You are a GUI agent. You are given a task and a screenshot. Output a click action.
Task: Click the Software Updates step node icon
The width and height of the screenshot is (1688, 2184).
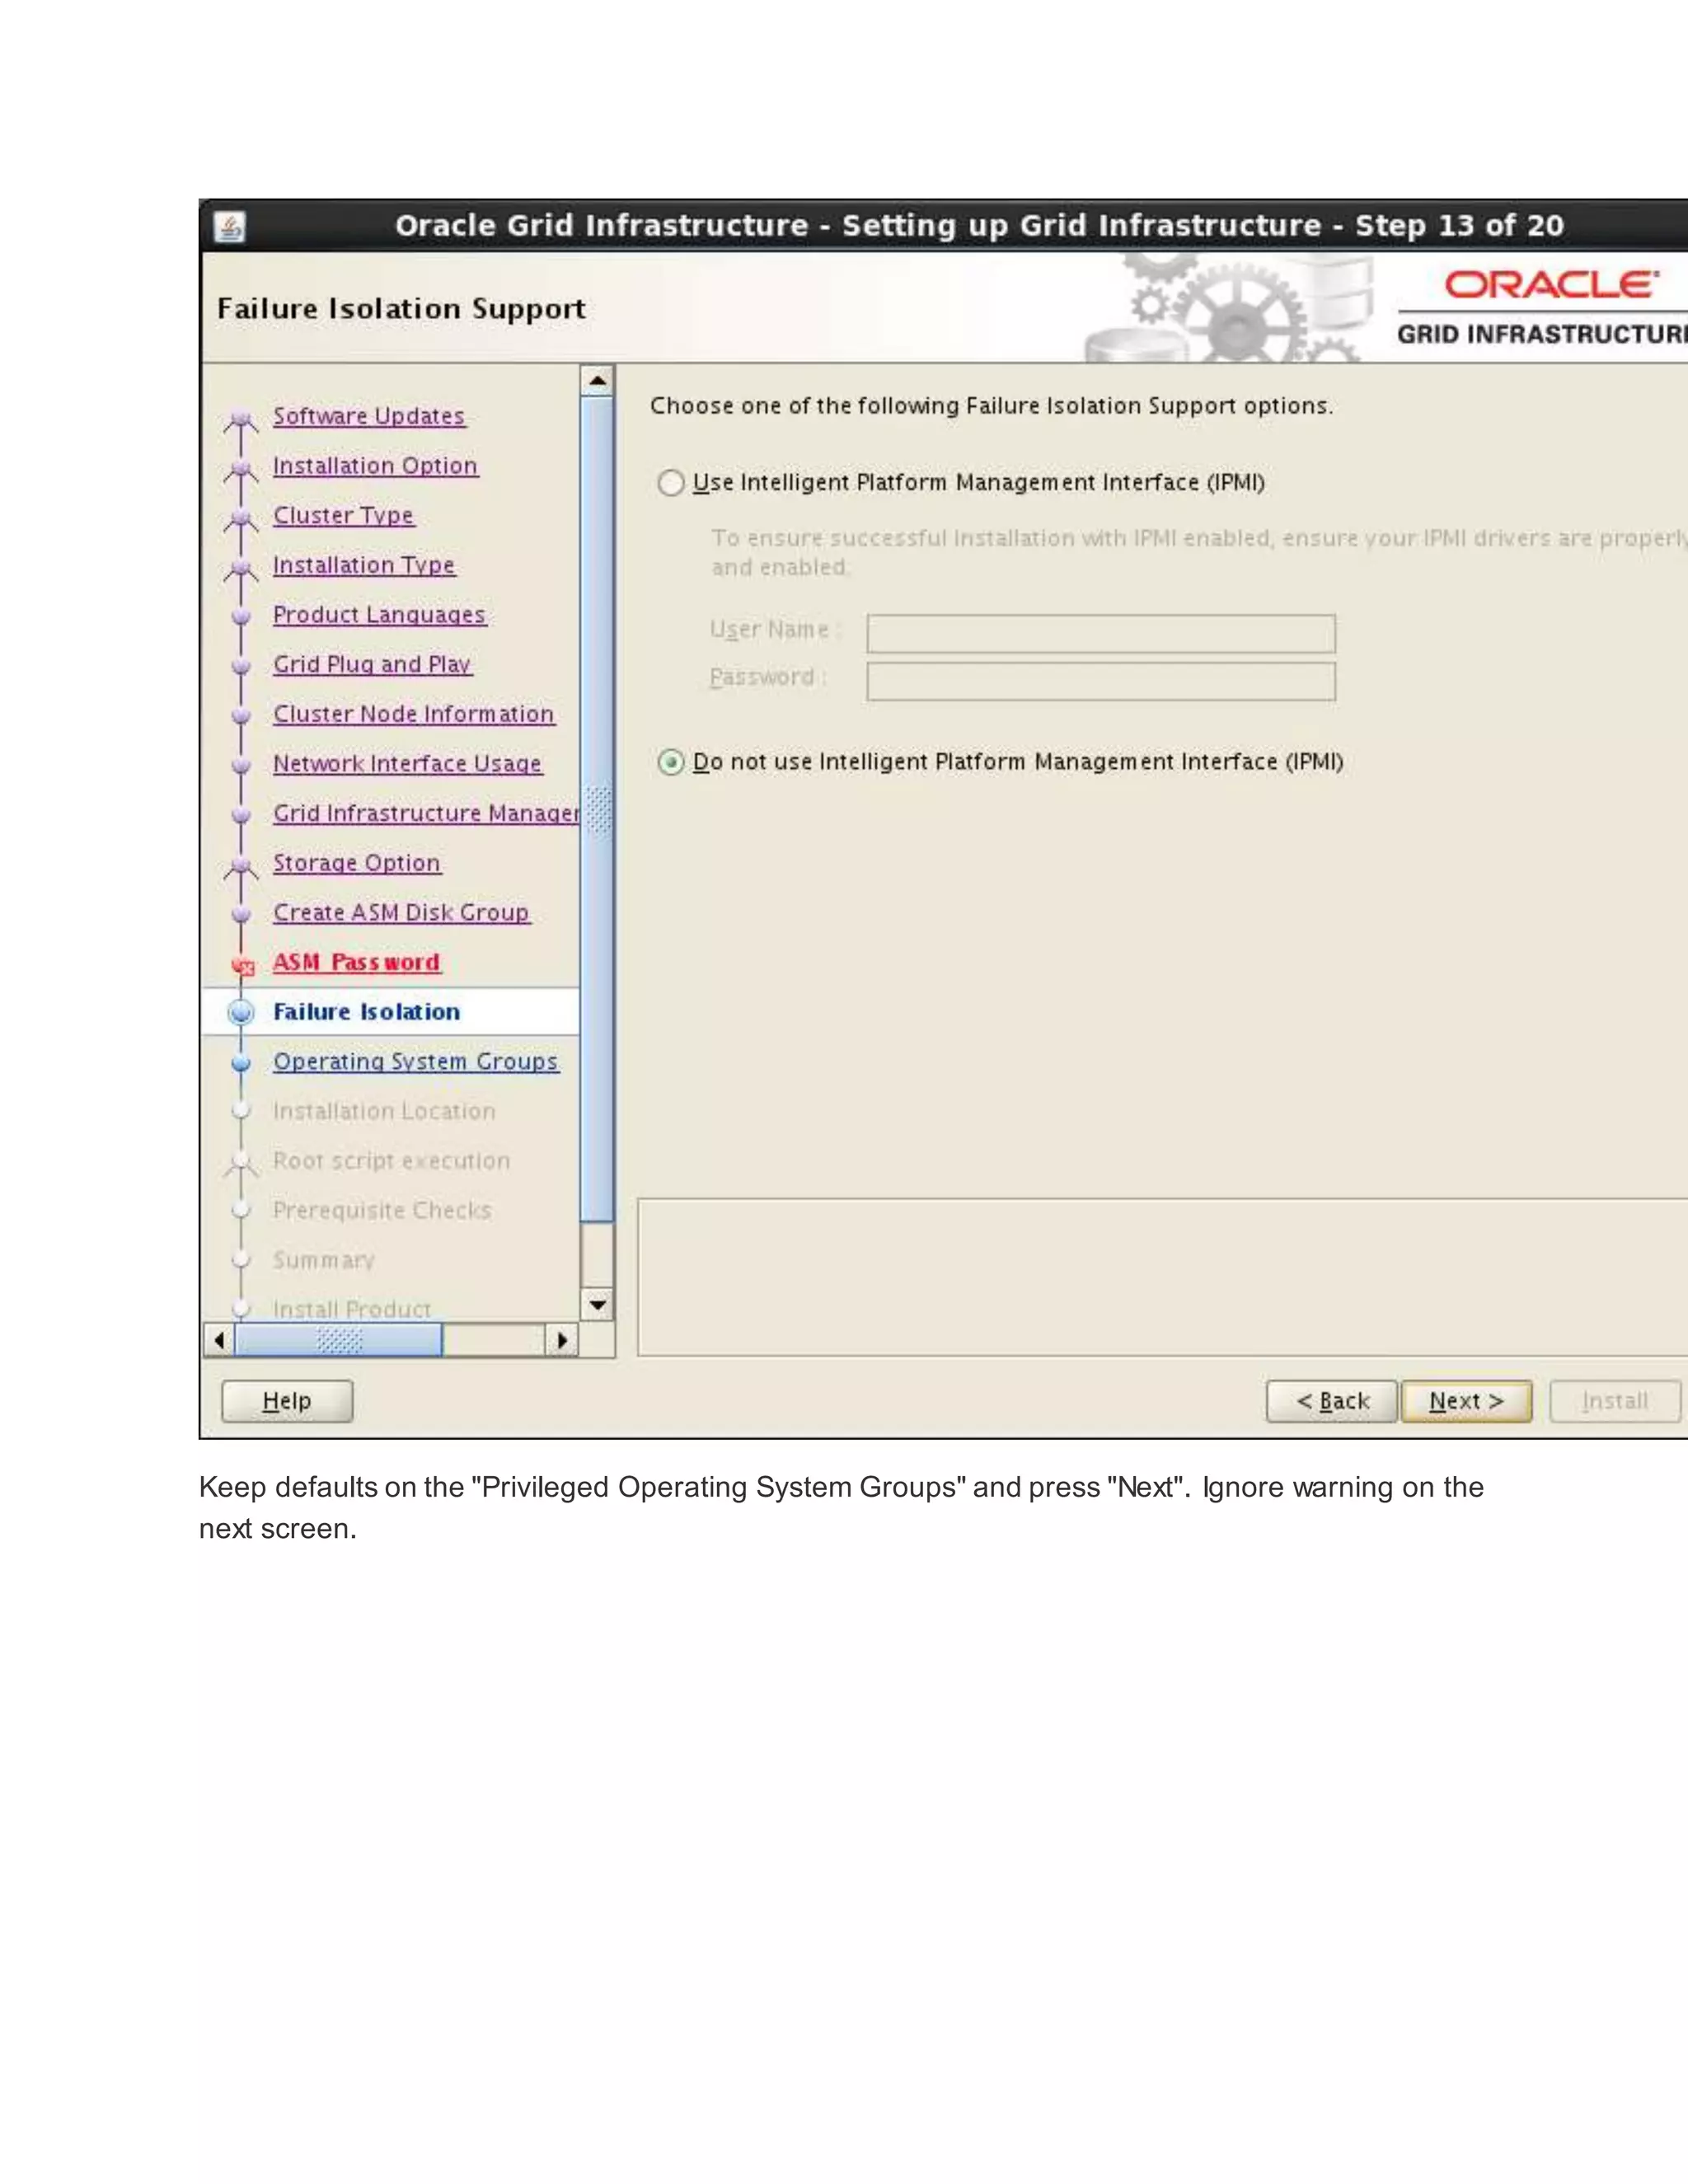[240, 420]
